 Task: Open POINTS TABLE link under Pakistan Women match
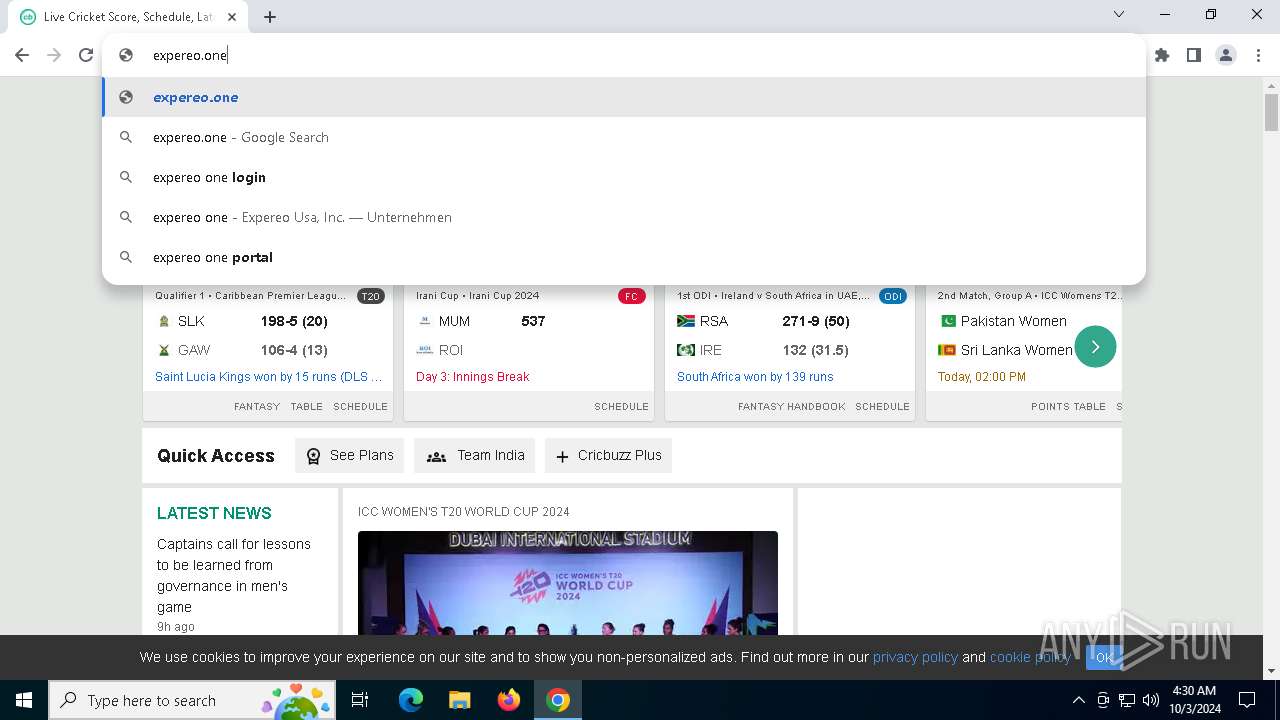(1068, 406)
